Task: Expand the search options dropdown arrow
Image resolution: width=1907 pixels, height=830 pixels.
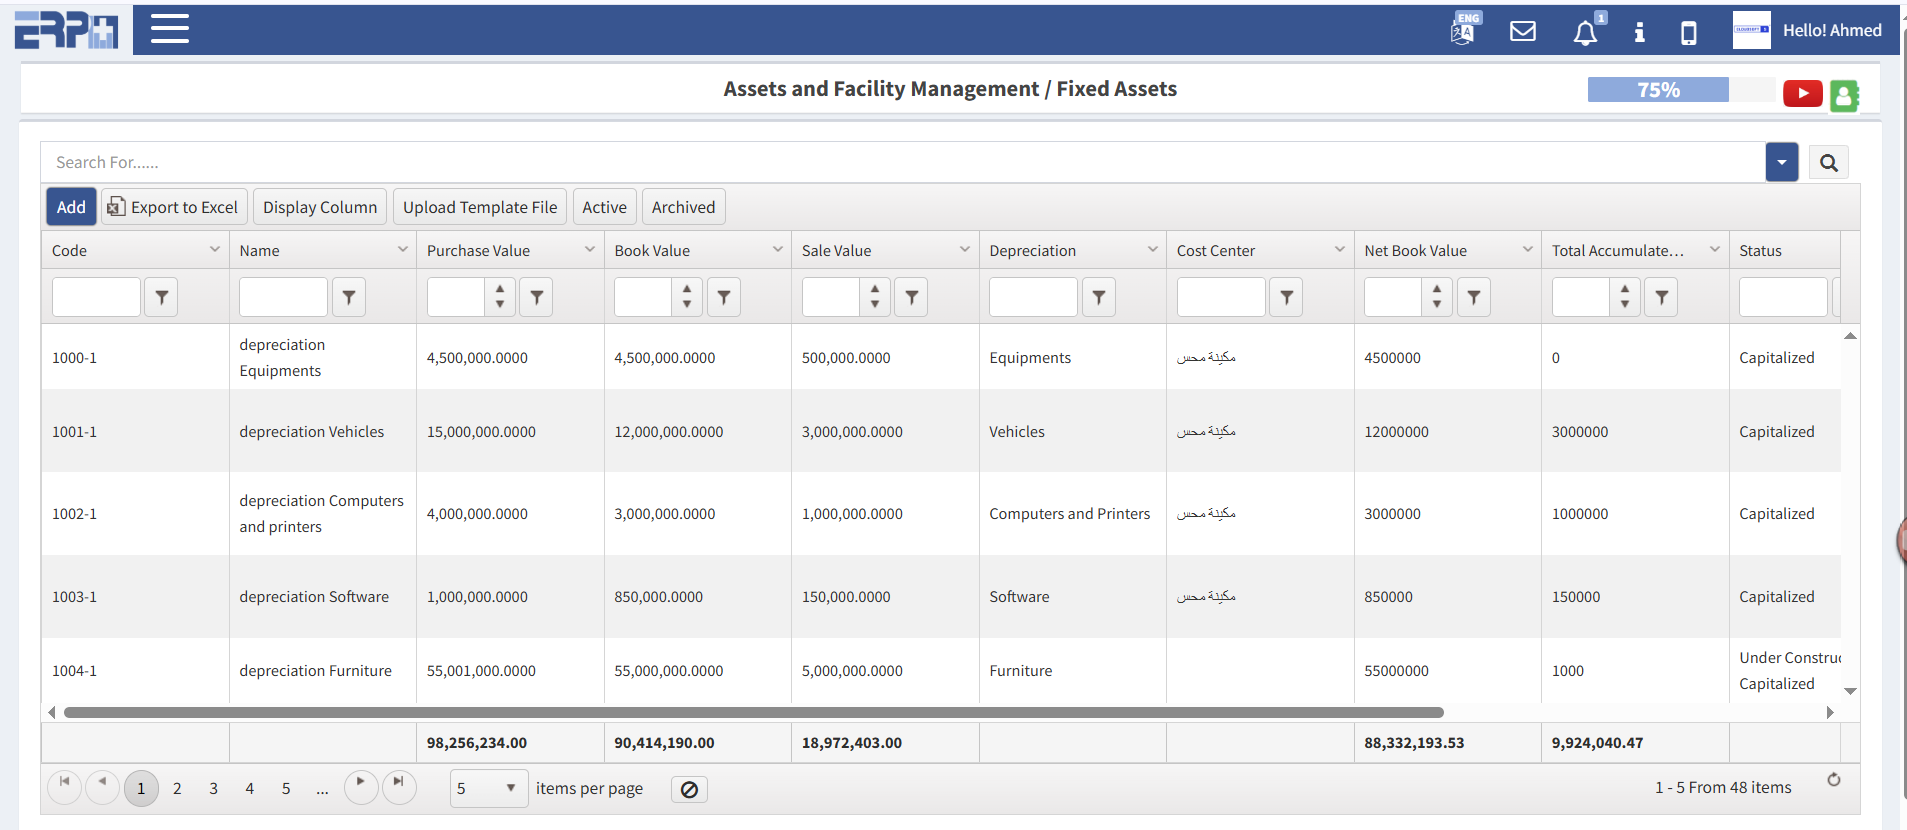Action: pyautogui.click(x=1781, y=162)
